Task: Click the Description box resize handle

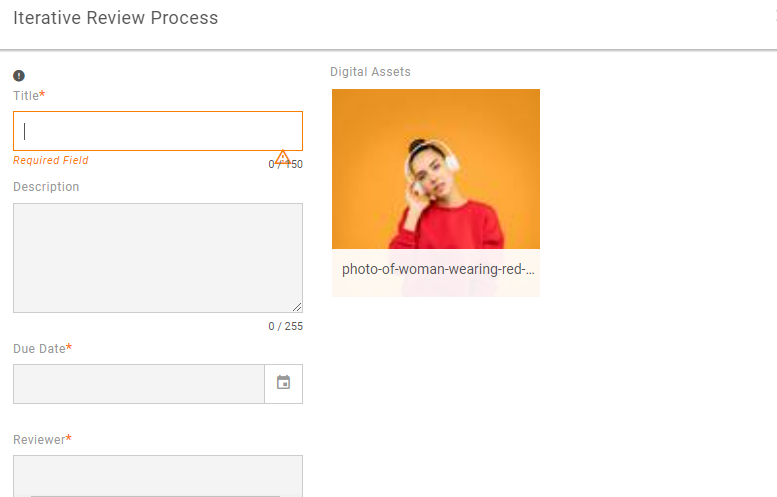Action: click(297, 307)
